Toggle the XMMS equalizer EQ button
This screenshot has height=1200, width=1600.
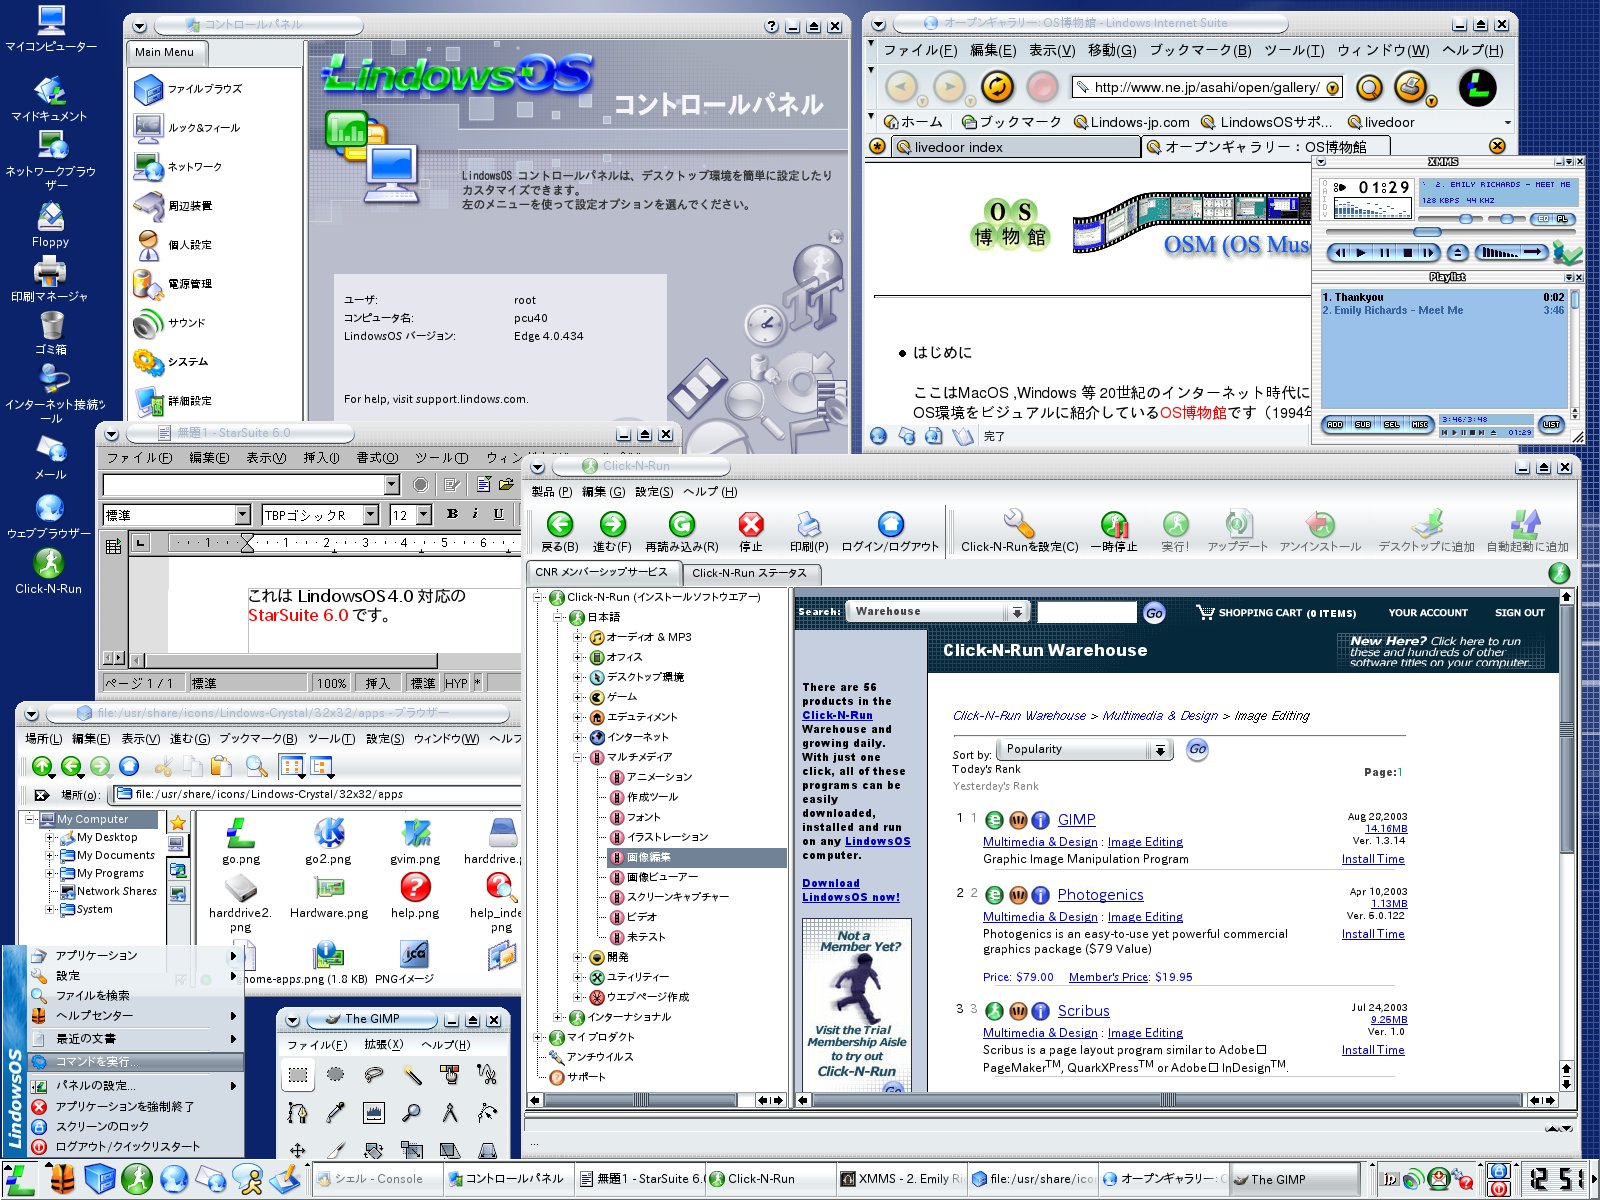coord(1544,219)
